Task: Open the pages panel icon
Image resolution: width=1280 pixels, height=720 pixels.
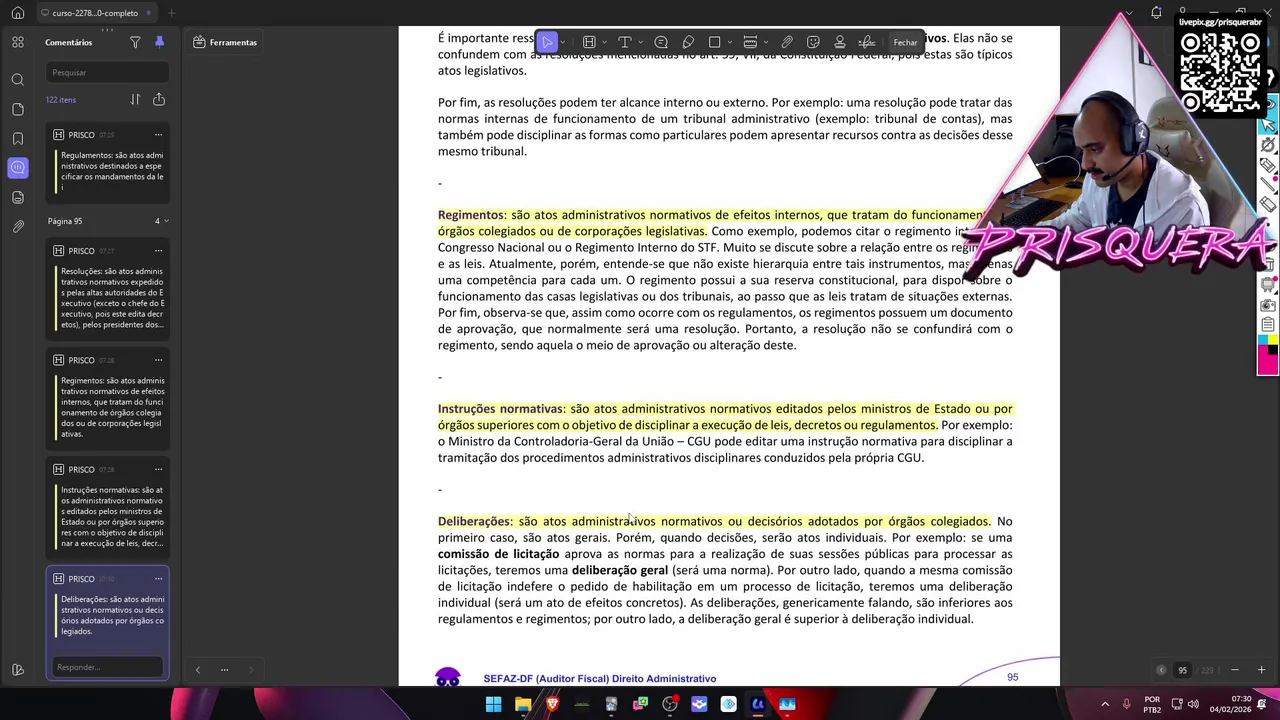Action: [x=18, y=109]
